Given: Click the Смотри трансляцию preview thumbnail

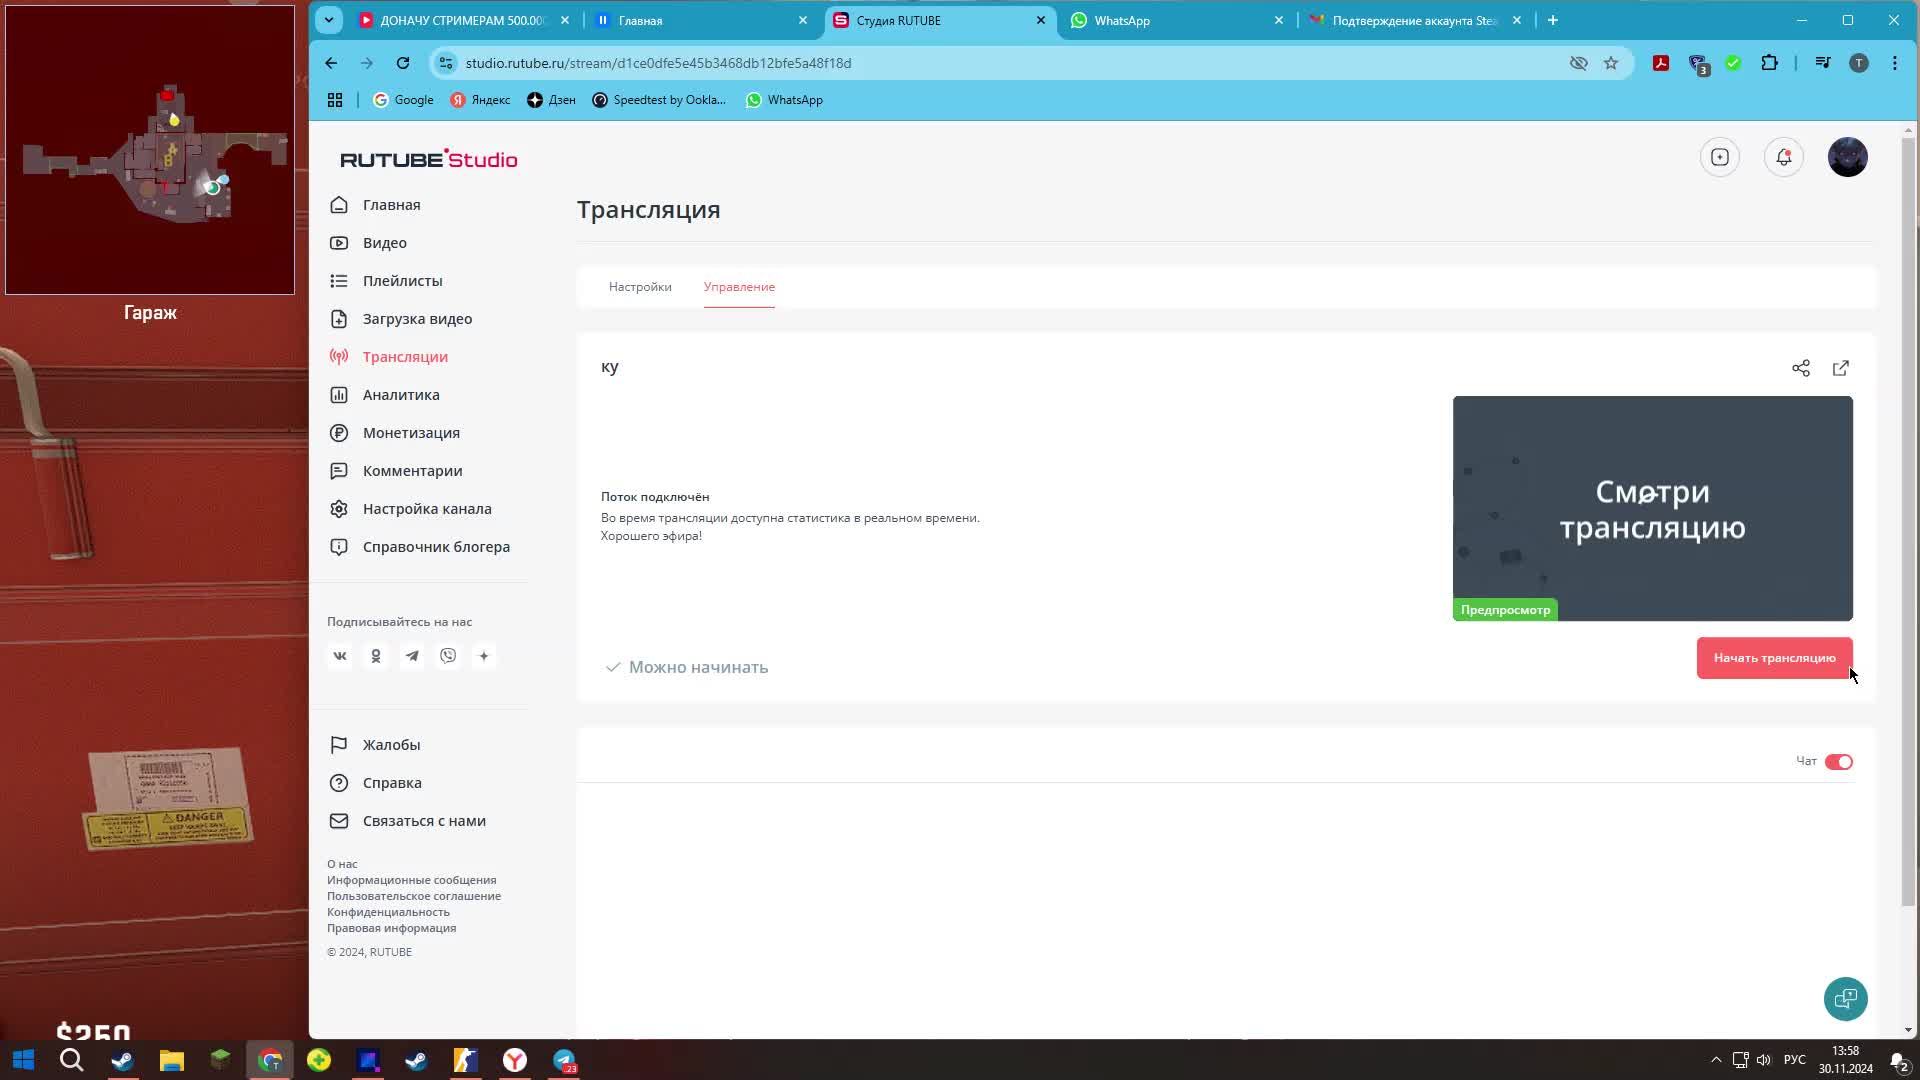Looking at the screenshot, I should (1652, 508).
